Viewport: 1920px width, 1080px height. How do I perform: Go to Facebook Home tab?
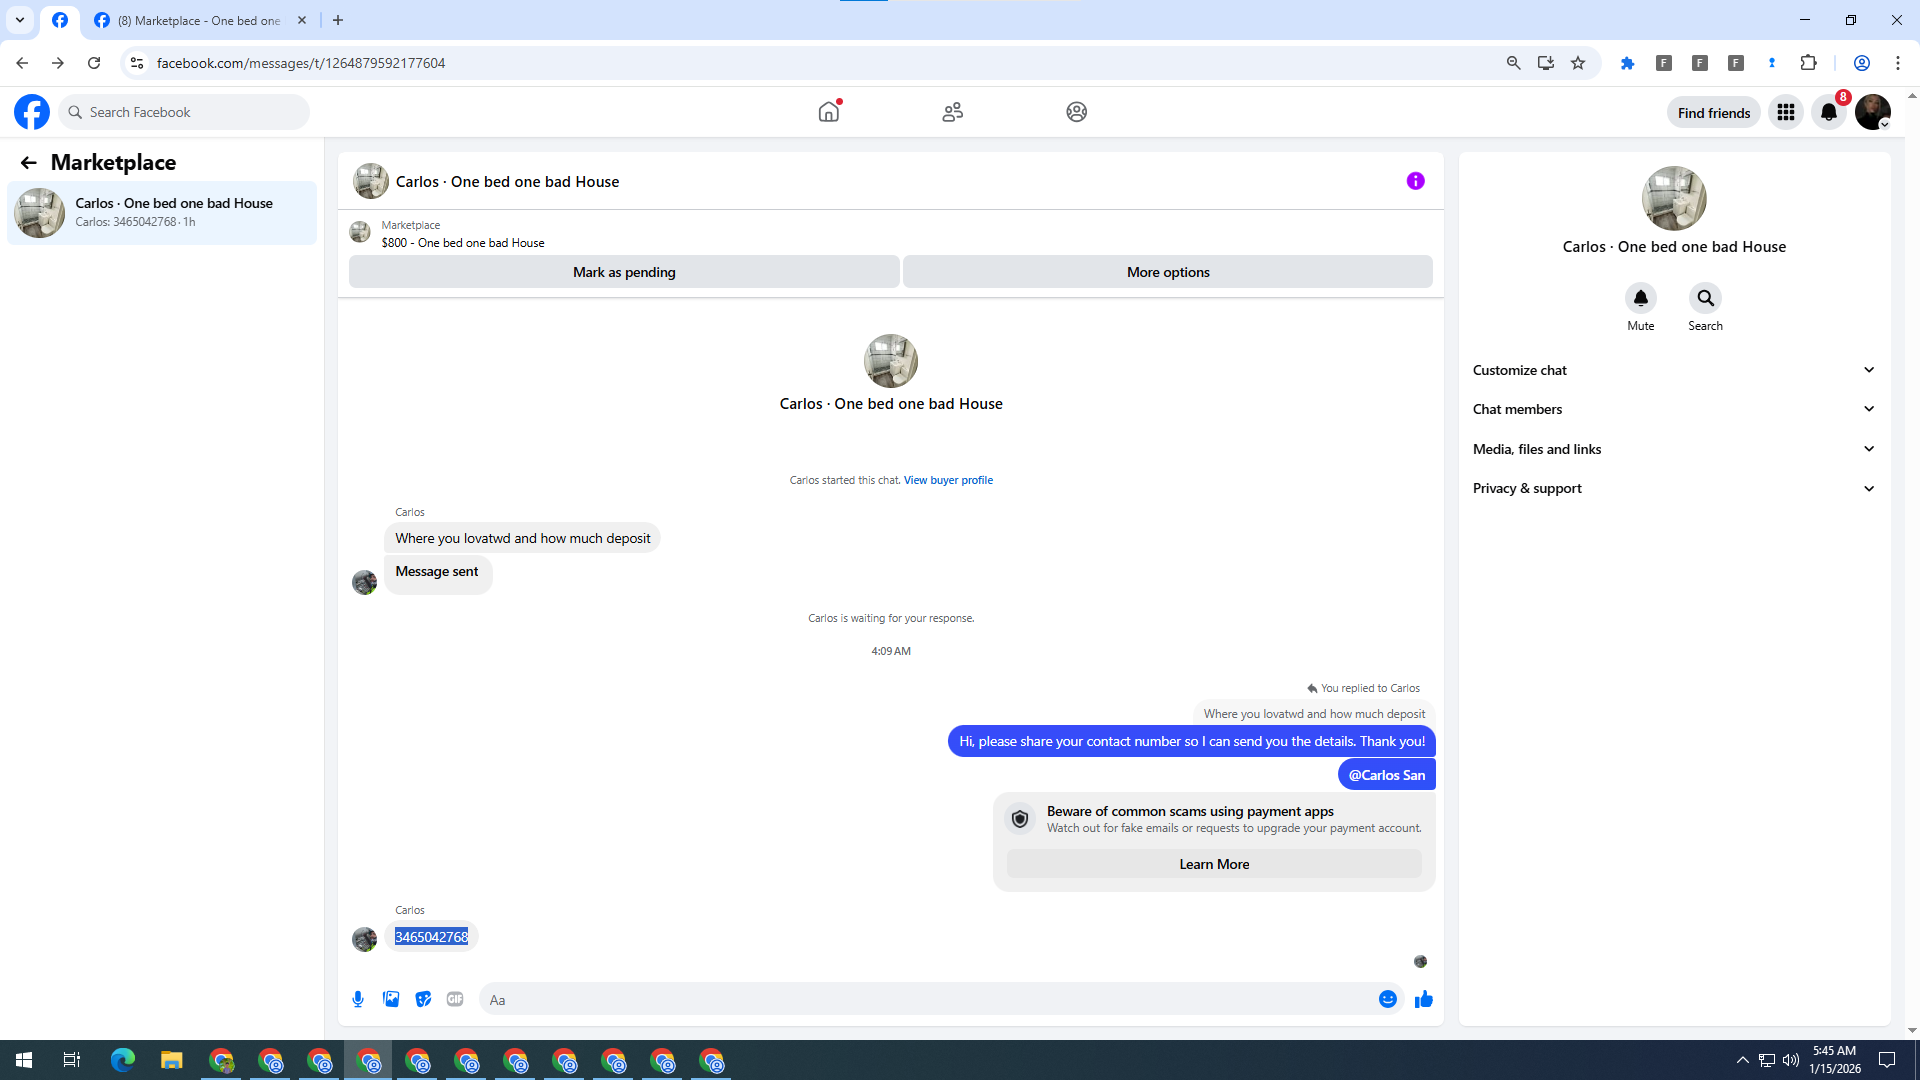[x=828, y=112]
